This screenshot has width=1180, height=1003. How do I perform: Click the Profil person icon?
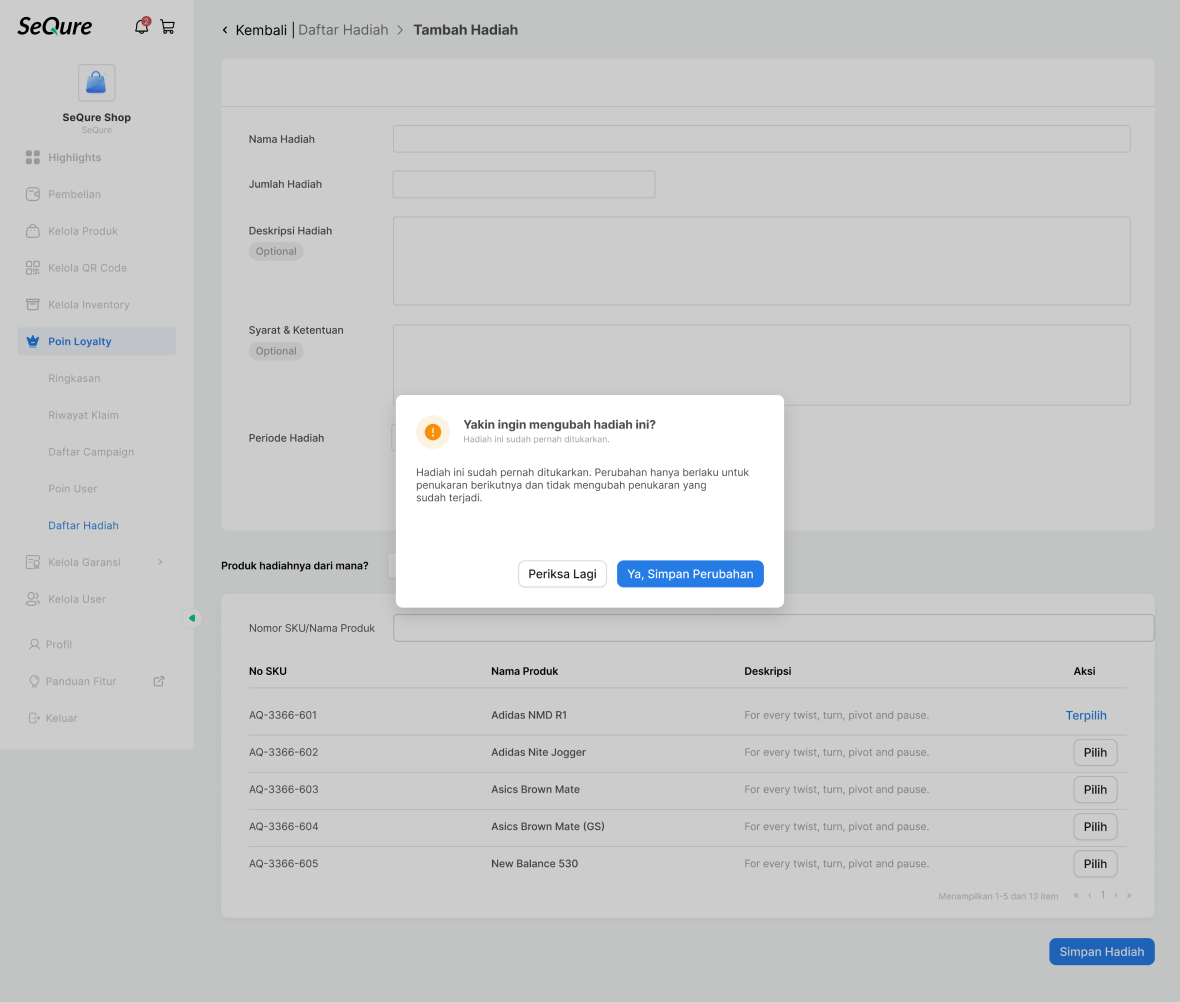click(x=34, y=645)
